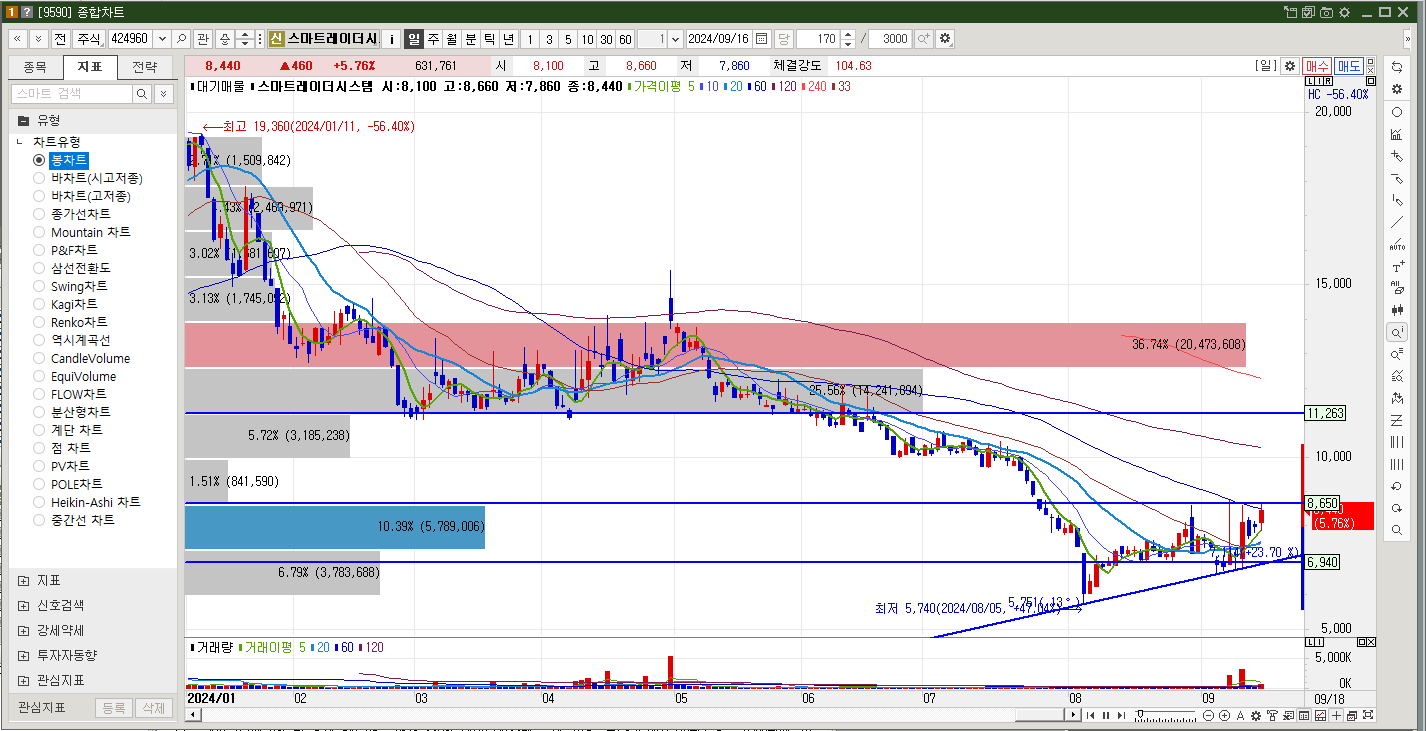Click the 삭제 button
The width and height of the screenshot is (1426, 731).
[152, 708]
